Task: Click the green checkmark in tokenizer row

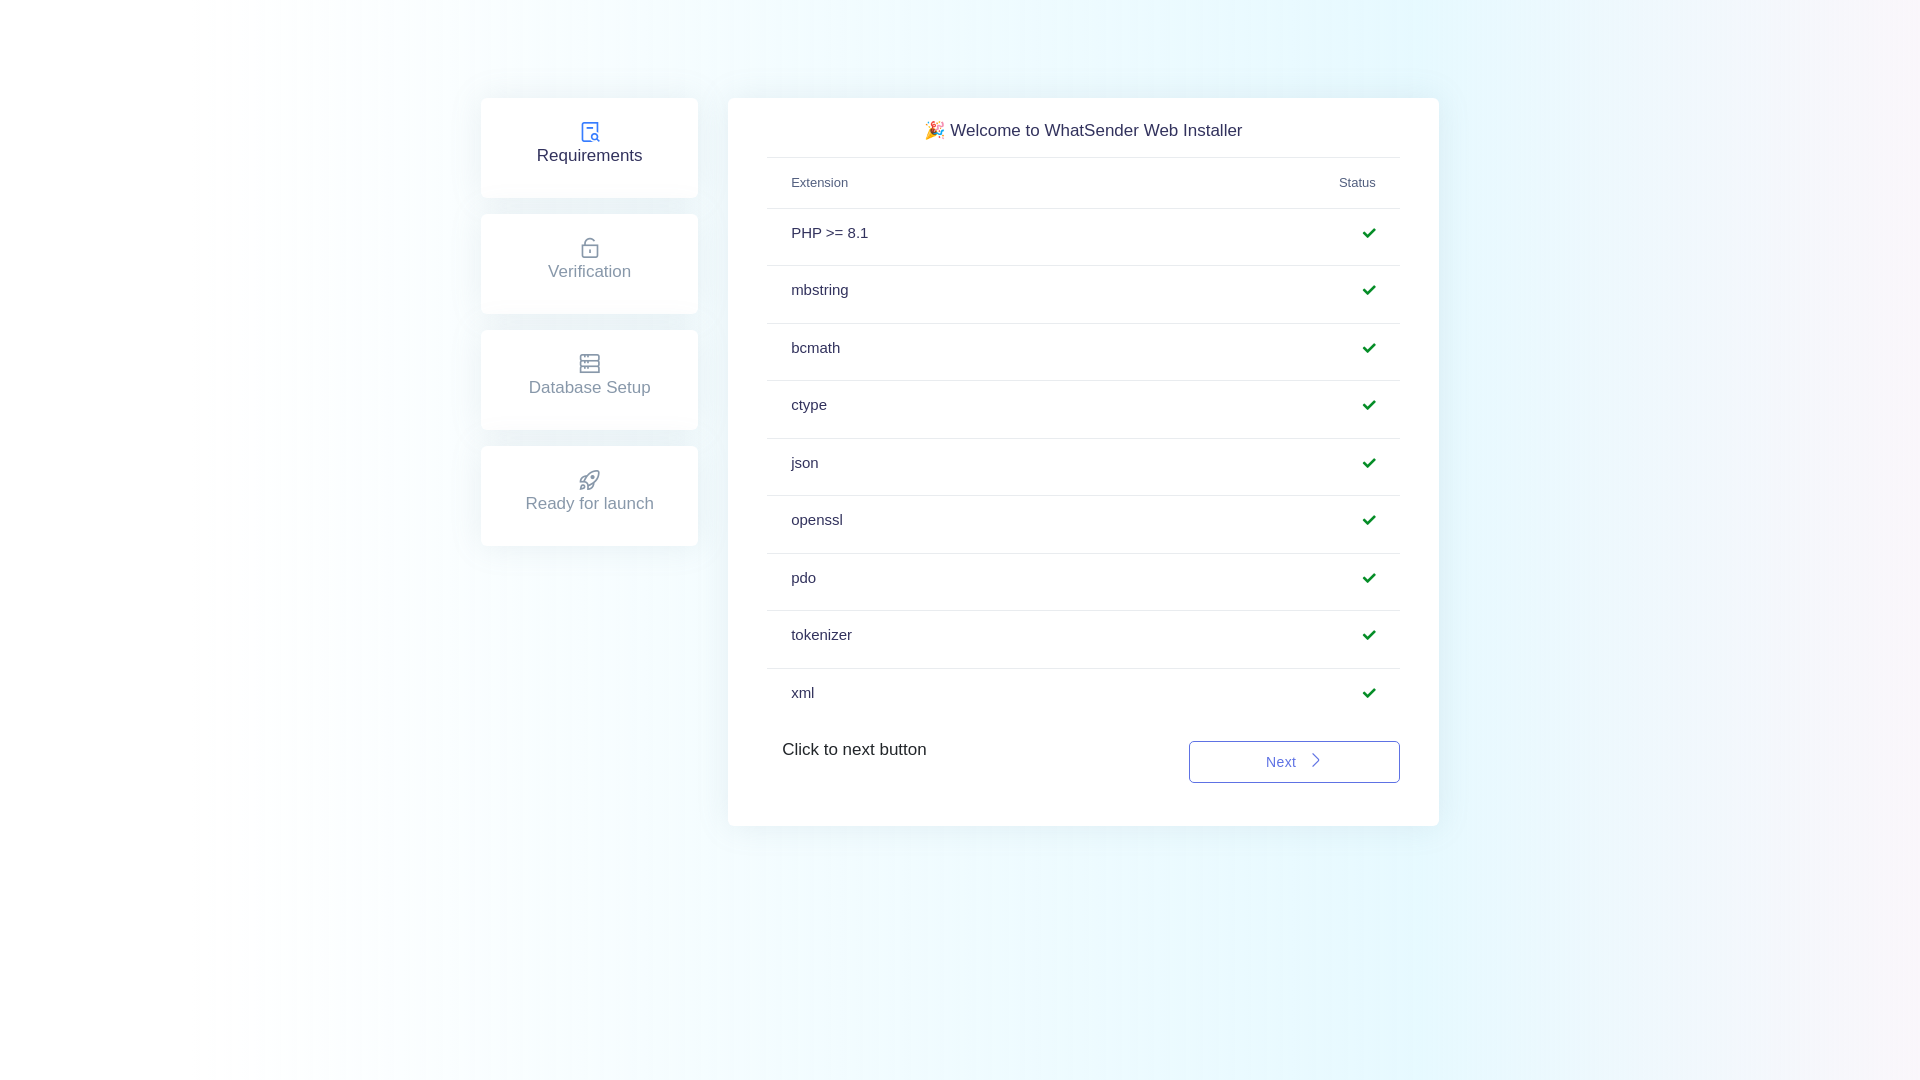Action: (1368, 635)
